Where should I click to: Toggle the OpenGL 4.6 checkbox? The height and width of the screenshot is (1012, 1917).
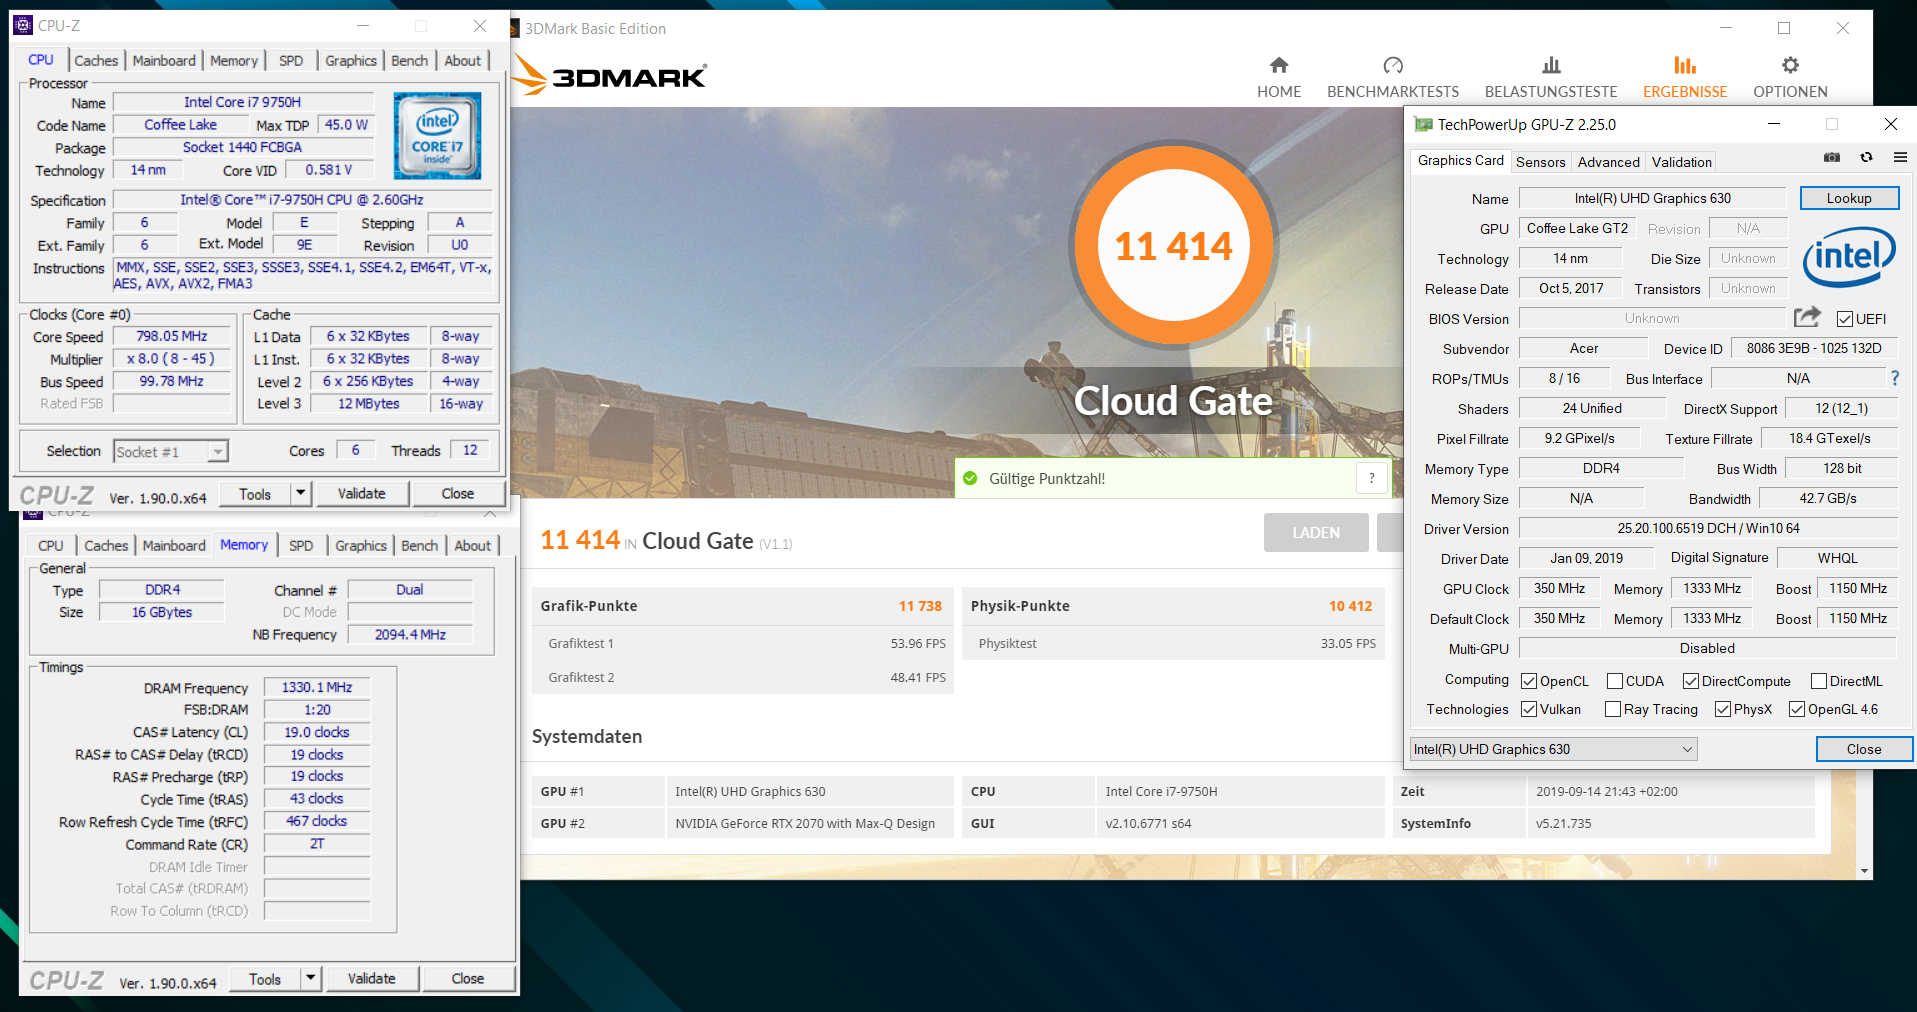pyautogui.click(x=1797, y=709)
